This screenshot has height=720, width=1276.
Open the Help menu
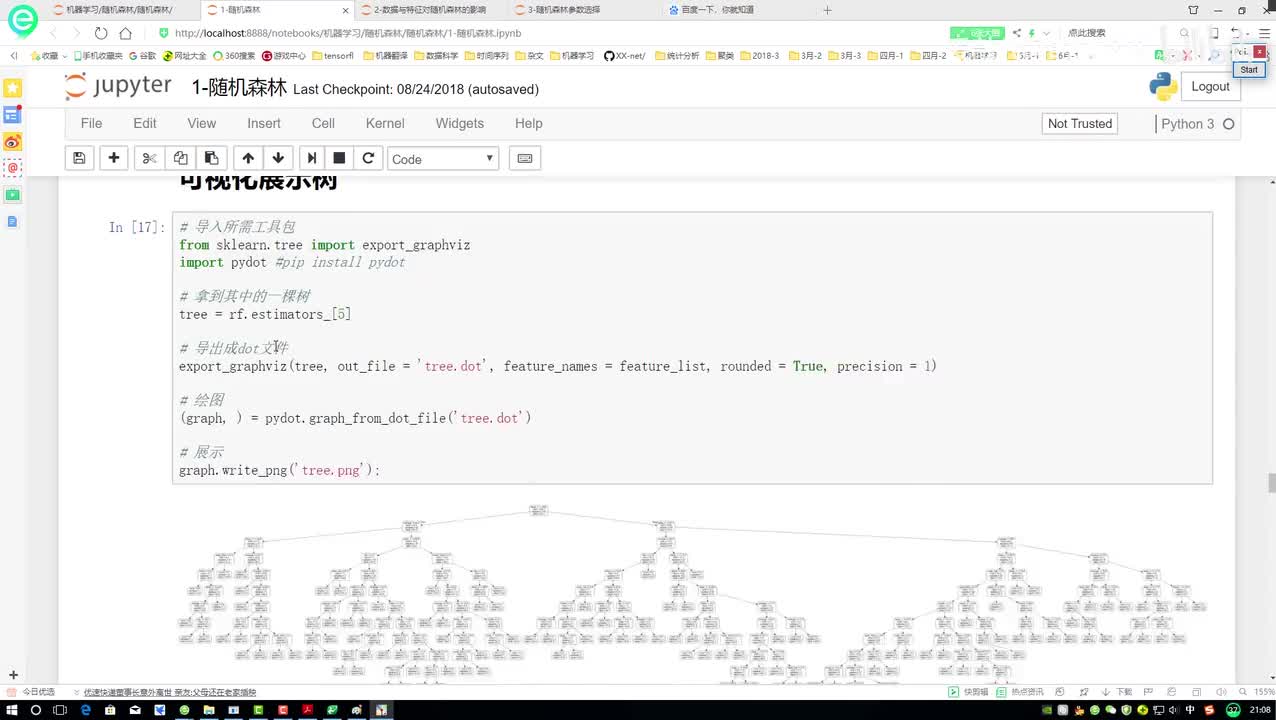528,123
